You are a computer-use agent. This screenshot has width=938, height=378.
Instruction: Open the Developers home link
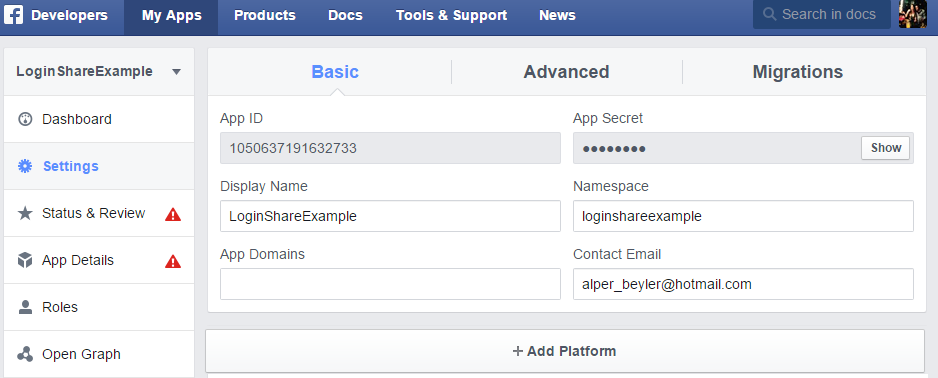click(69, 15)
